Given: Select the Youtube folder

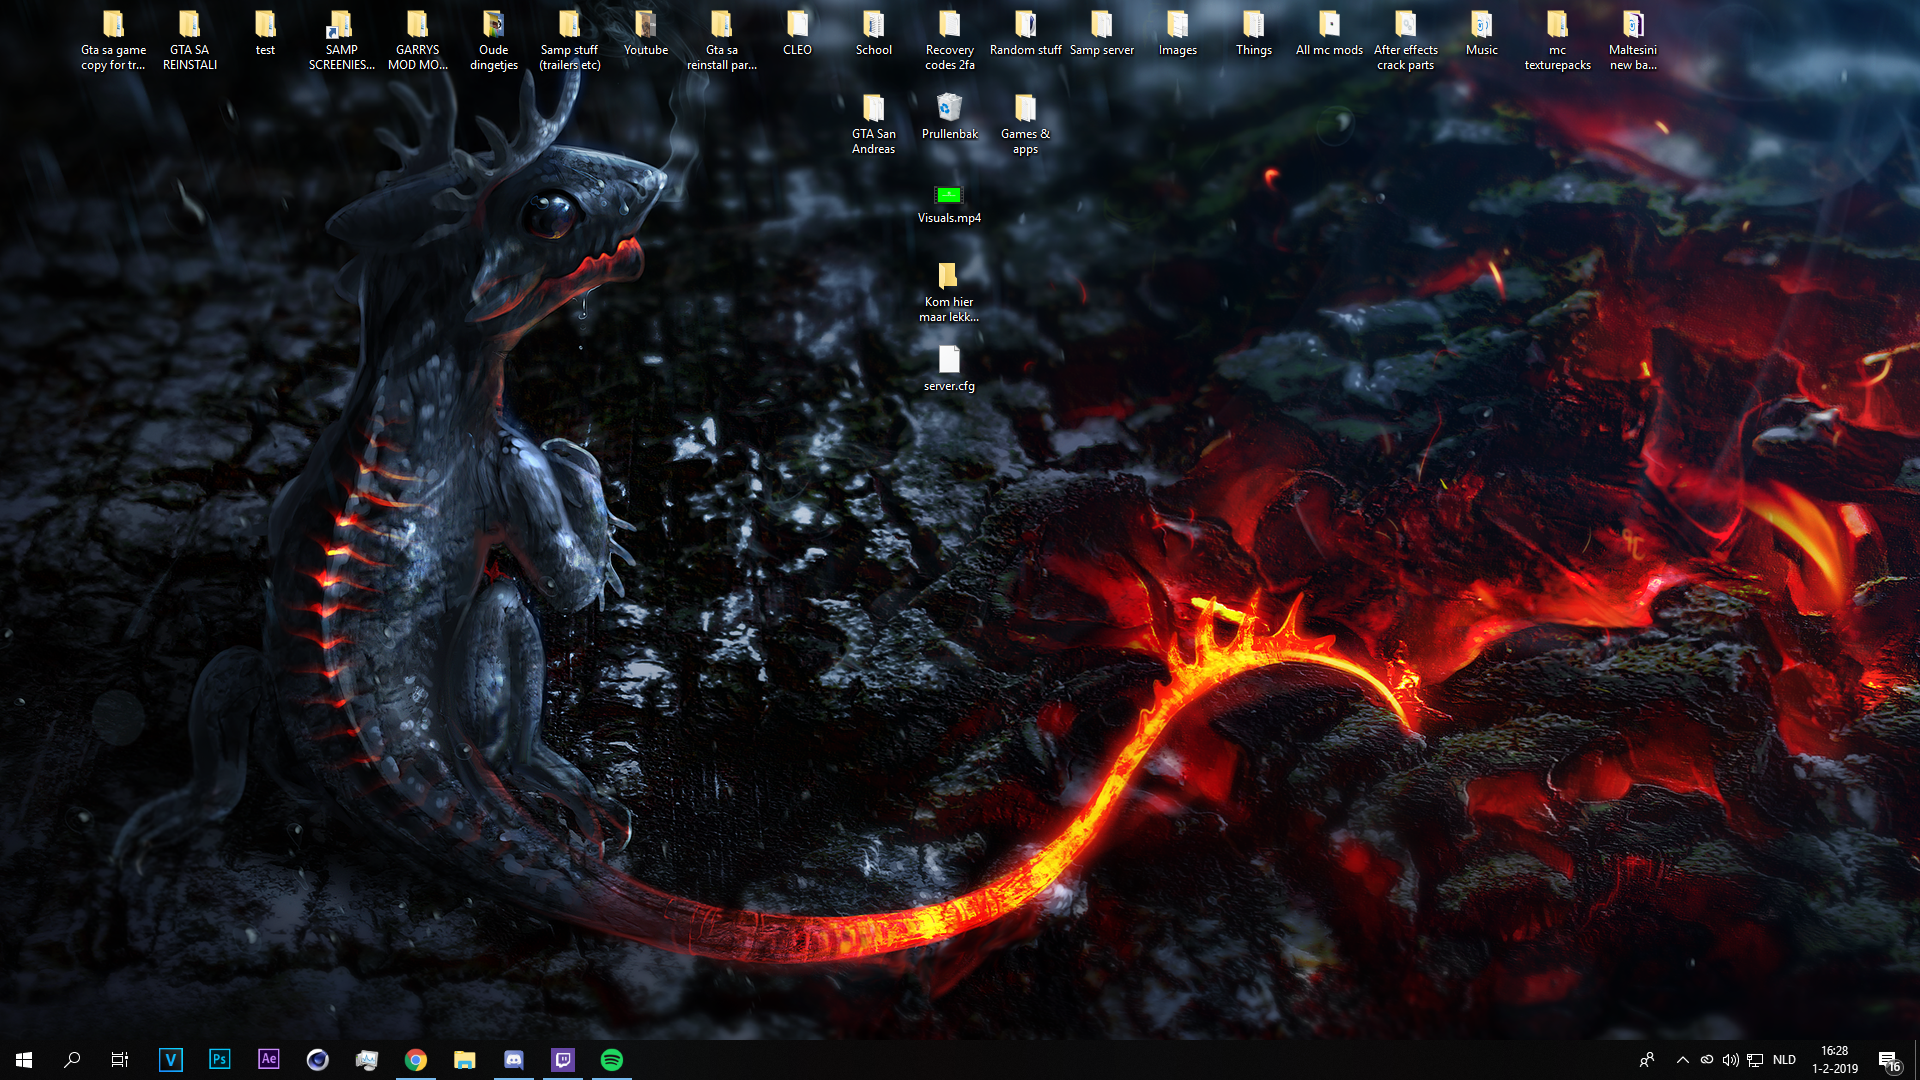Looking at the screenshot, I should point(646,33).
